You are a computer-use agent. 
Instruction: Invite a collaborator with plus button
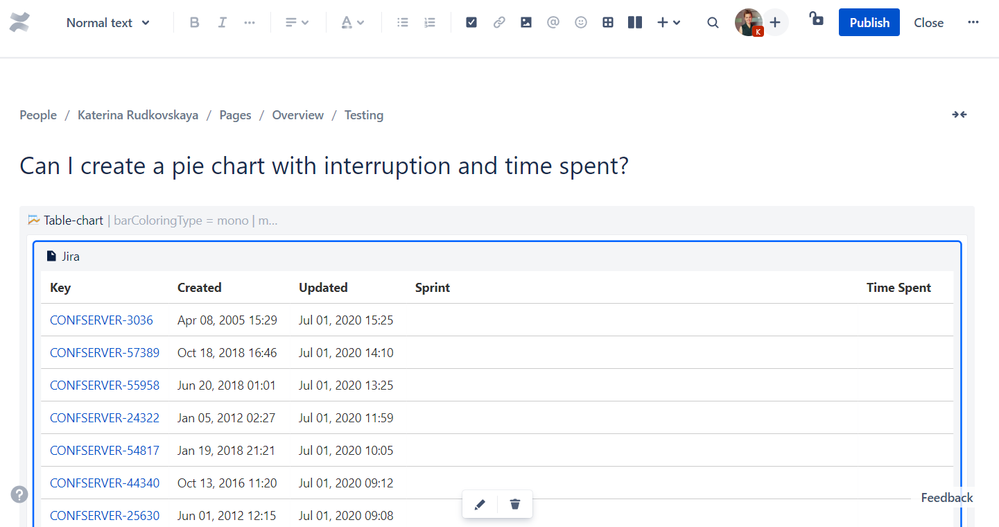(775, 22)
